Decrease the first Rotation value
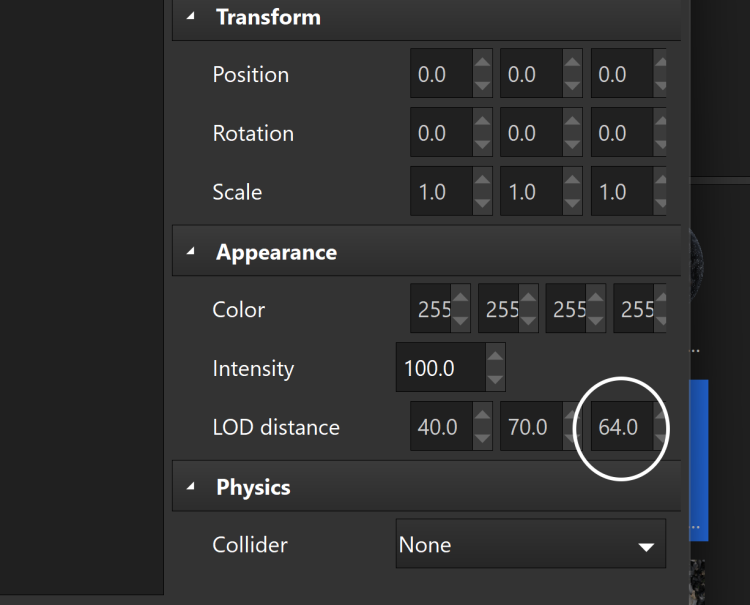The height and width of the screenshot is (605, 750). tap(482, 145)
